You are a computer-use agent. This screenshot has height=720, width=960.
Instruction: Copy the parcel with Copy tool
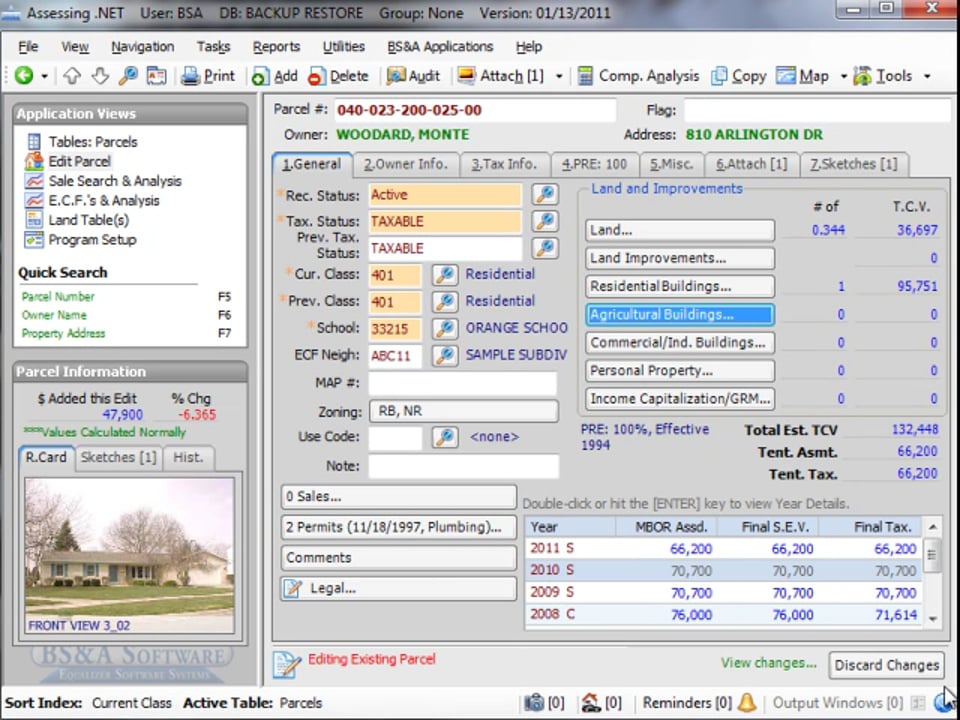coord(738,76)
